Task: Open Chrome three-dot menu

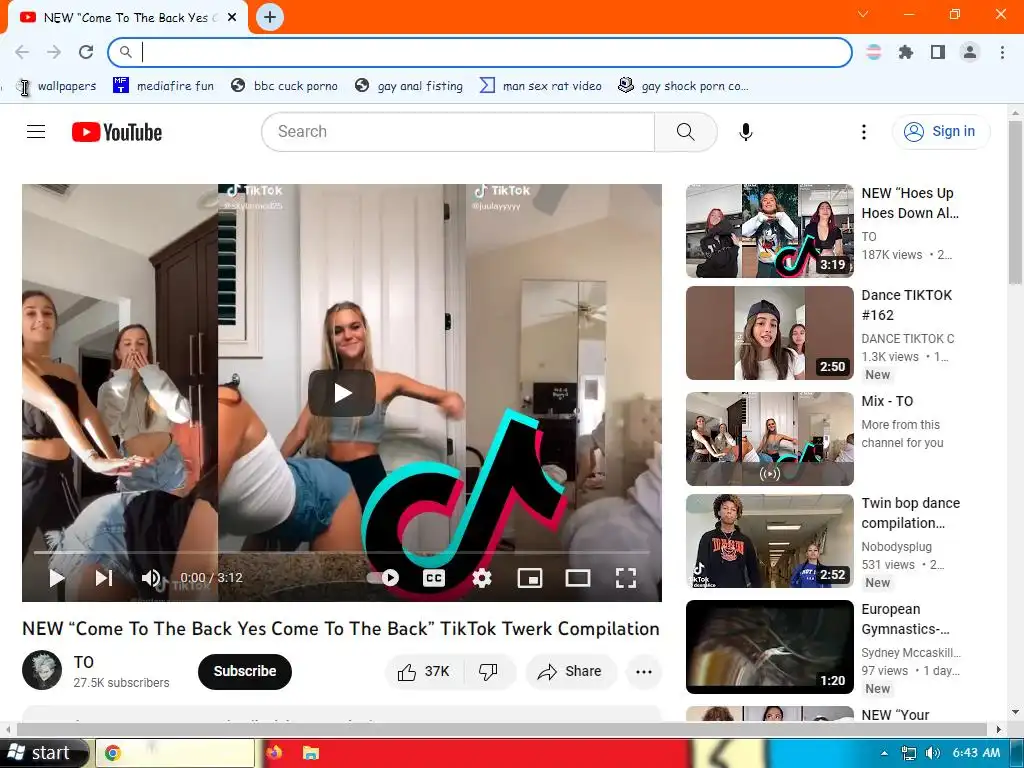Action: [x=1002, y=52]
